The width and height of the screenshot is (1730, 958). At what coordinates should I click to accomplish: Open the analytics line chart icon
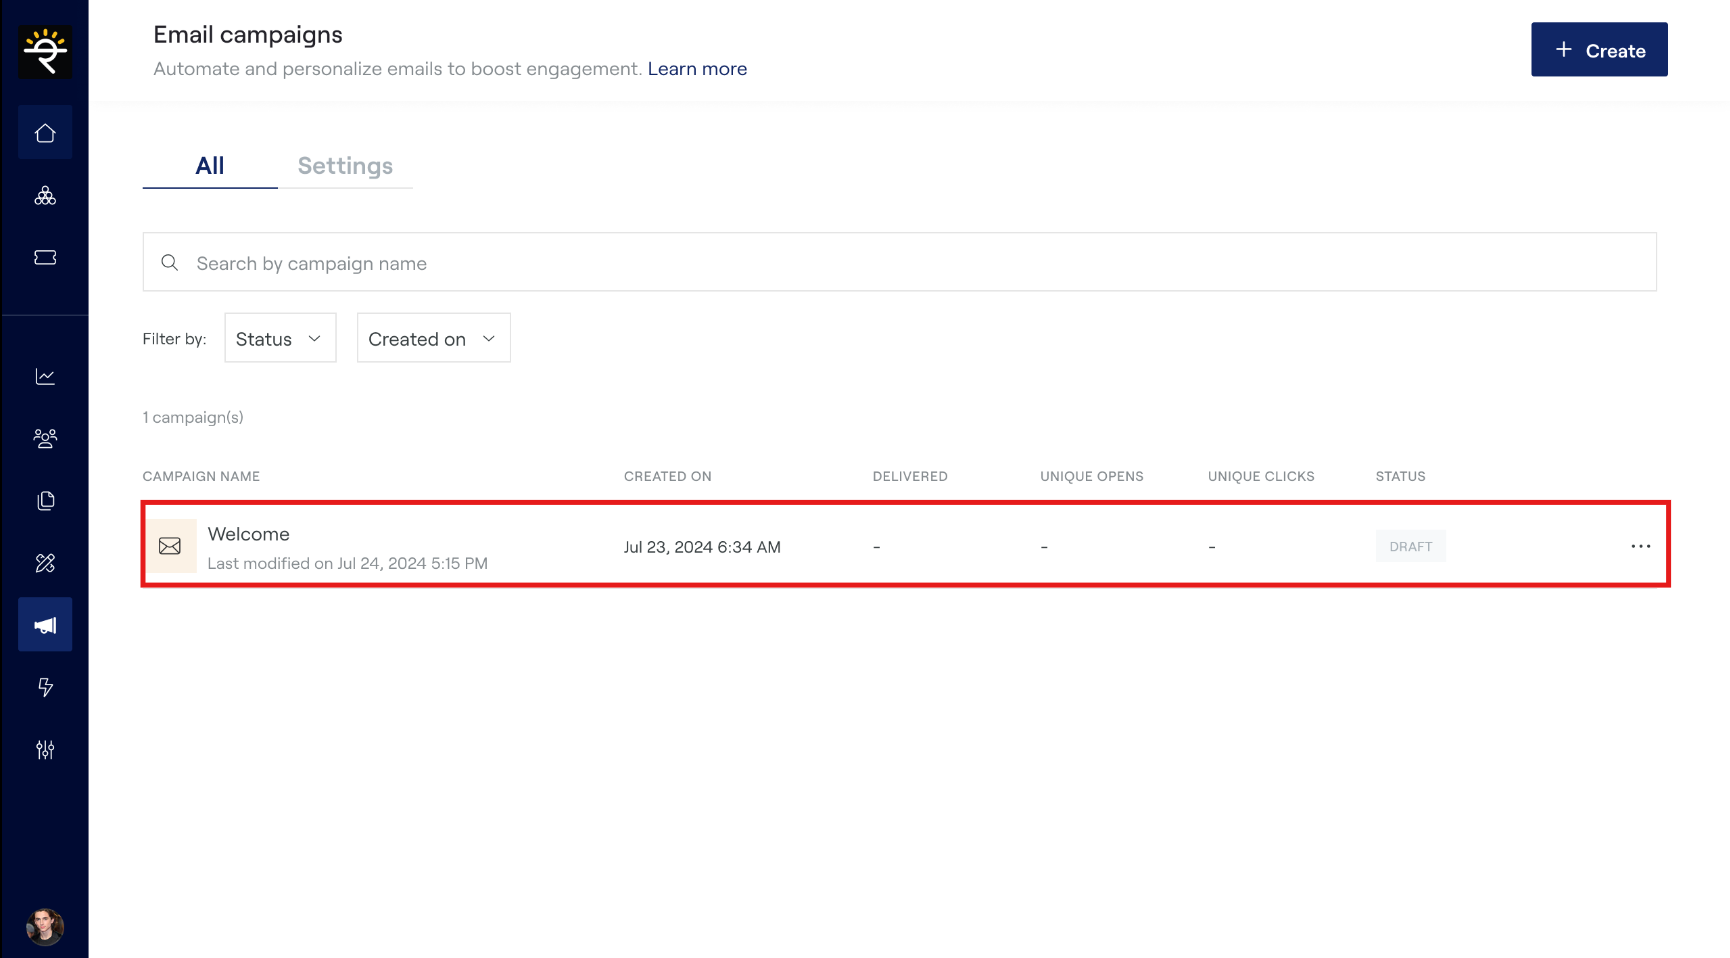[x=45, y=377]
